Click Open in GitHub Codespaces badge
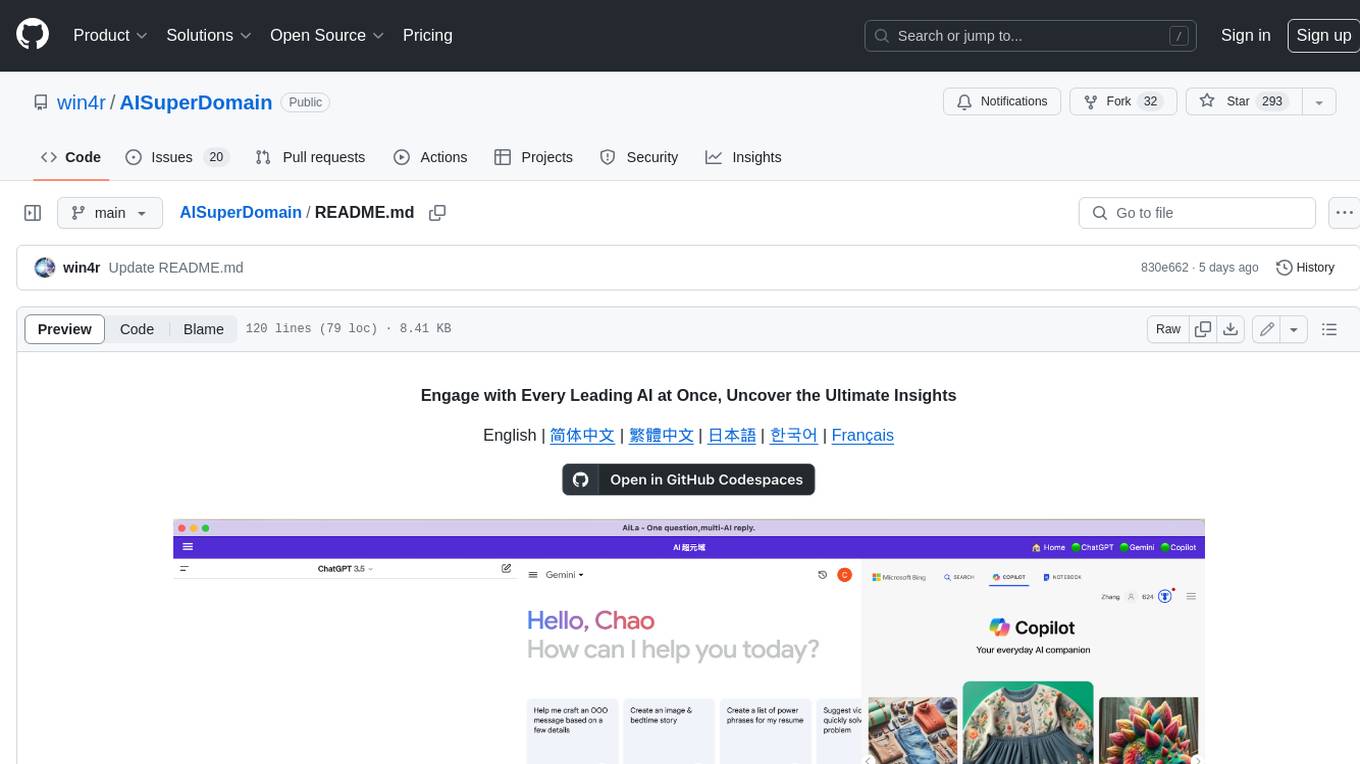The image size is (1360, 764). (688, 479)
